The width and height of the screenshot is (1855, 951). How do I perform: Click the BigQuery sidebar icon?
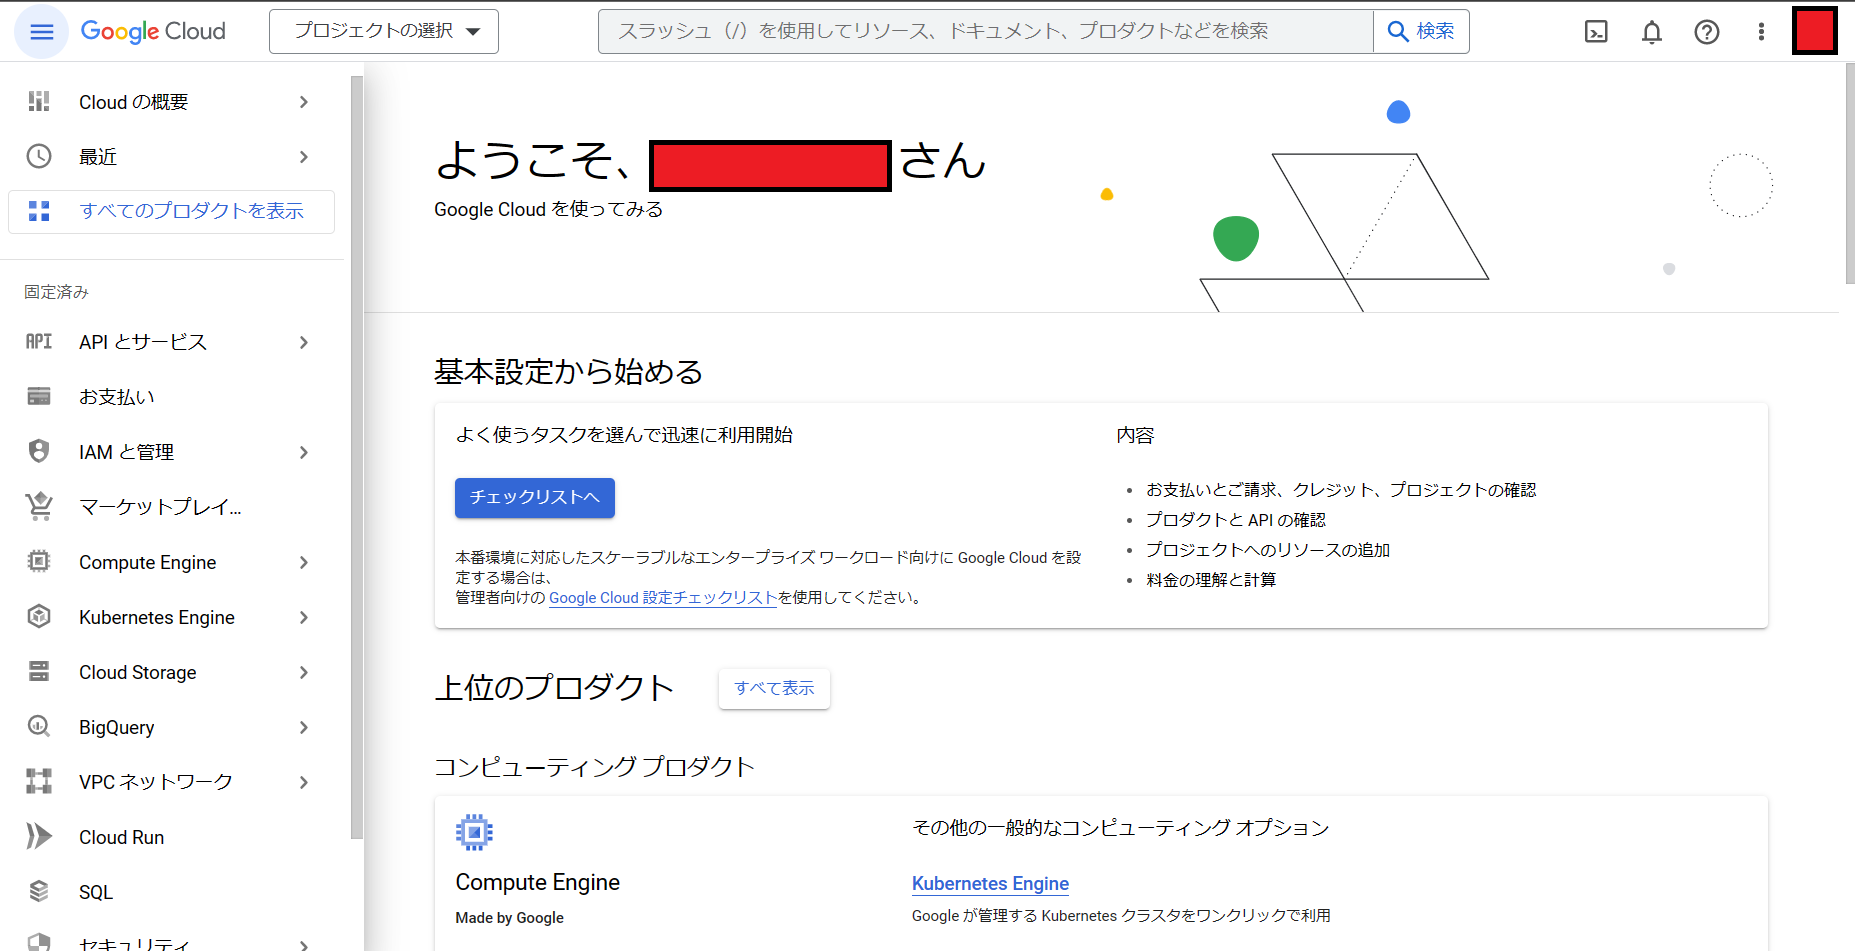click(x=39, y=727)
